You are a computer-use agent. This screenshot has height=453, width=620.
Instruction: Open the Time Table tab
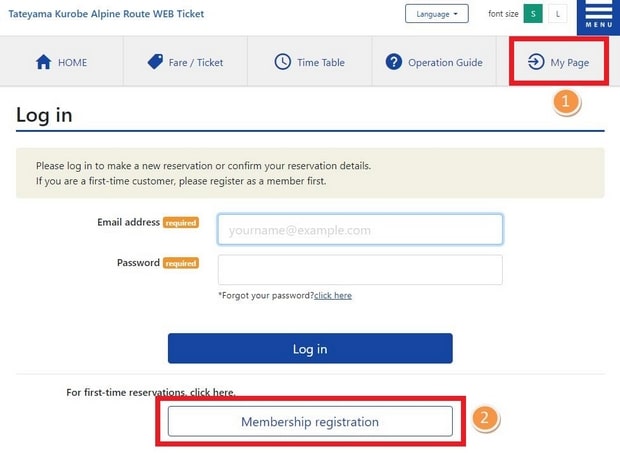pos(310,61)
